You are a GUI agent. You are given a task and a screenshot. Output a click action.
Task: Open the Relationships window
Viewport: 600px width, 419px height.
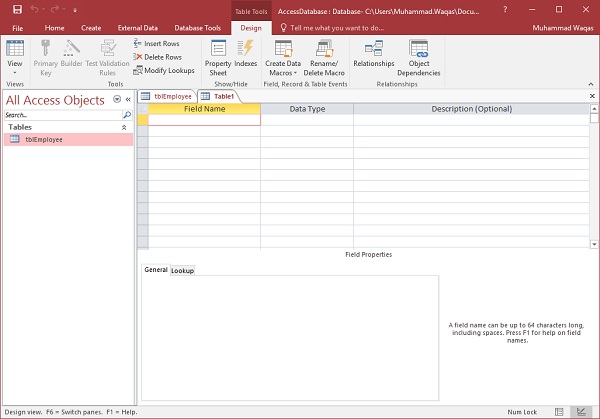(373, 53)
